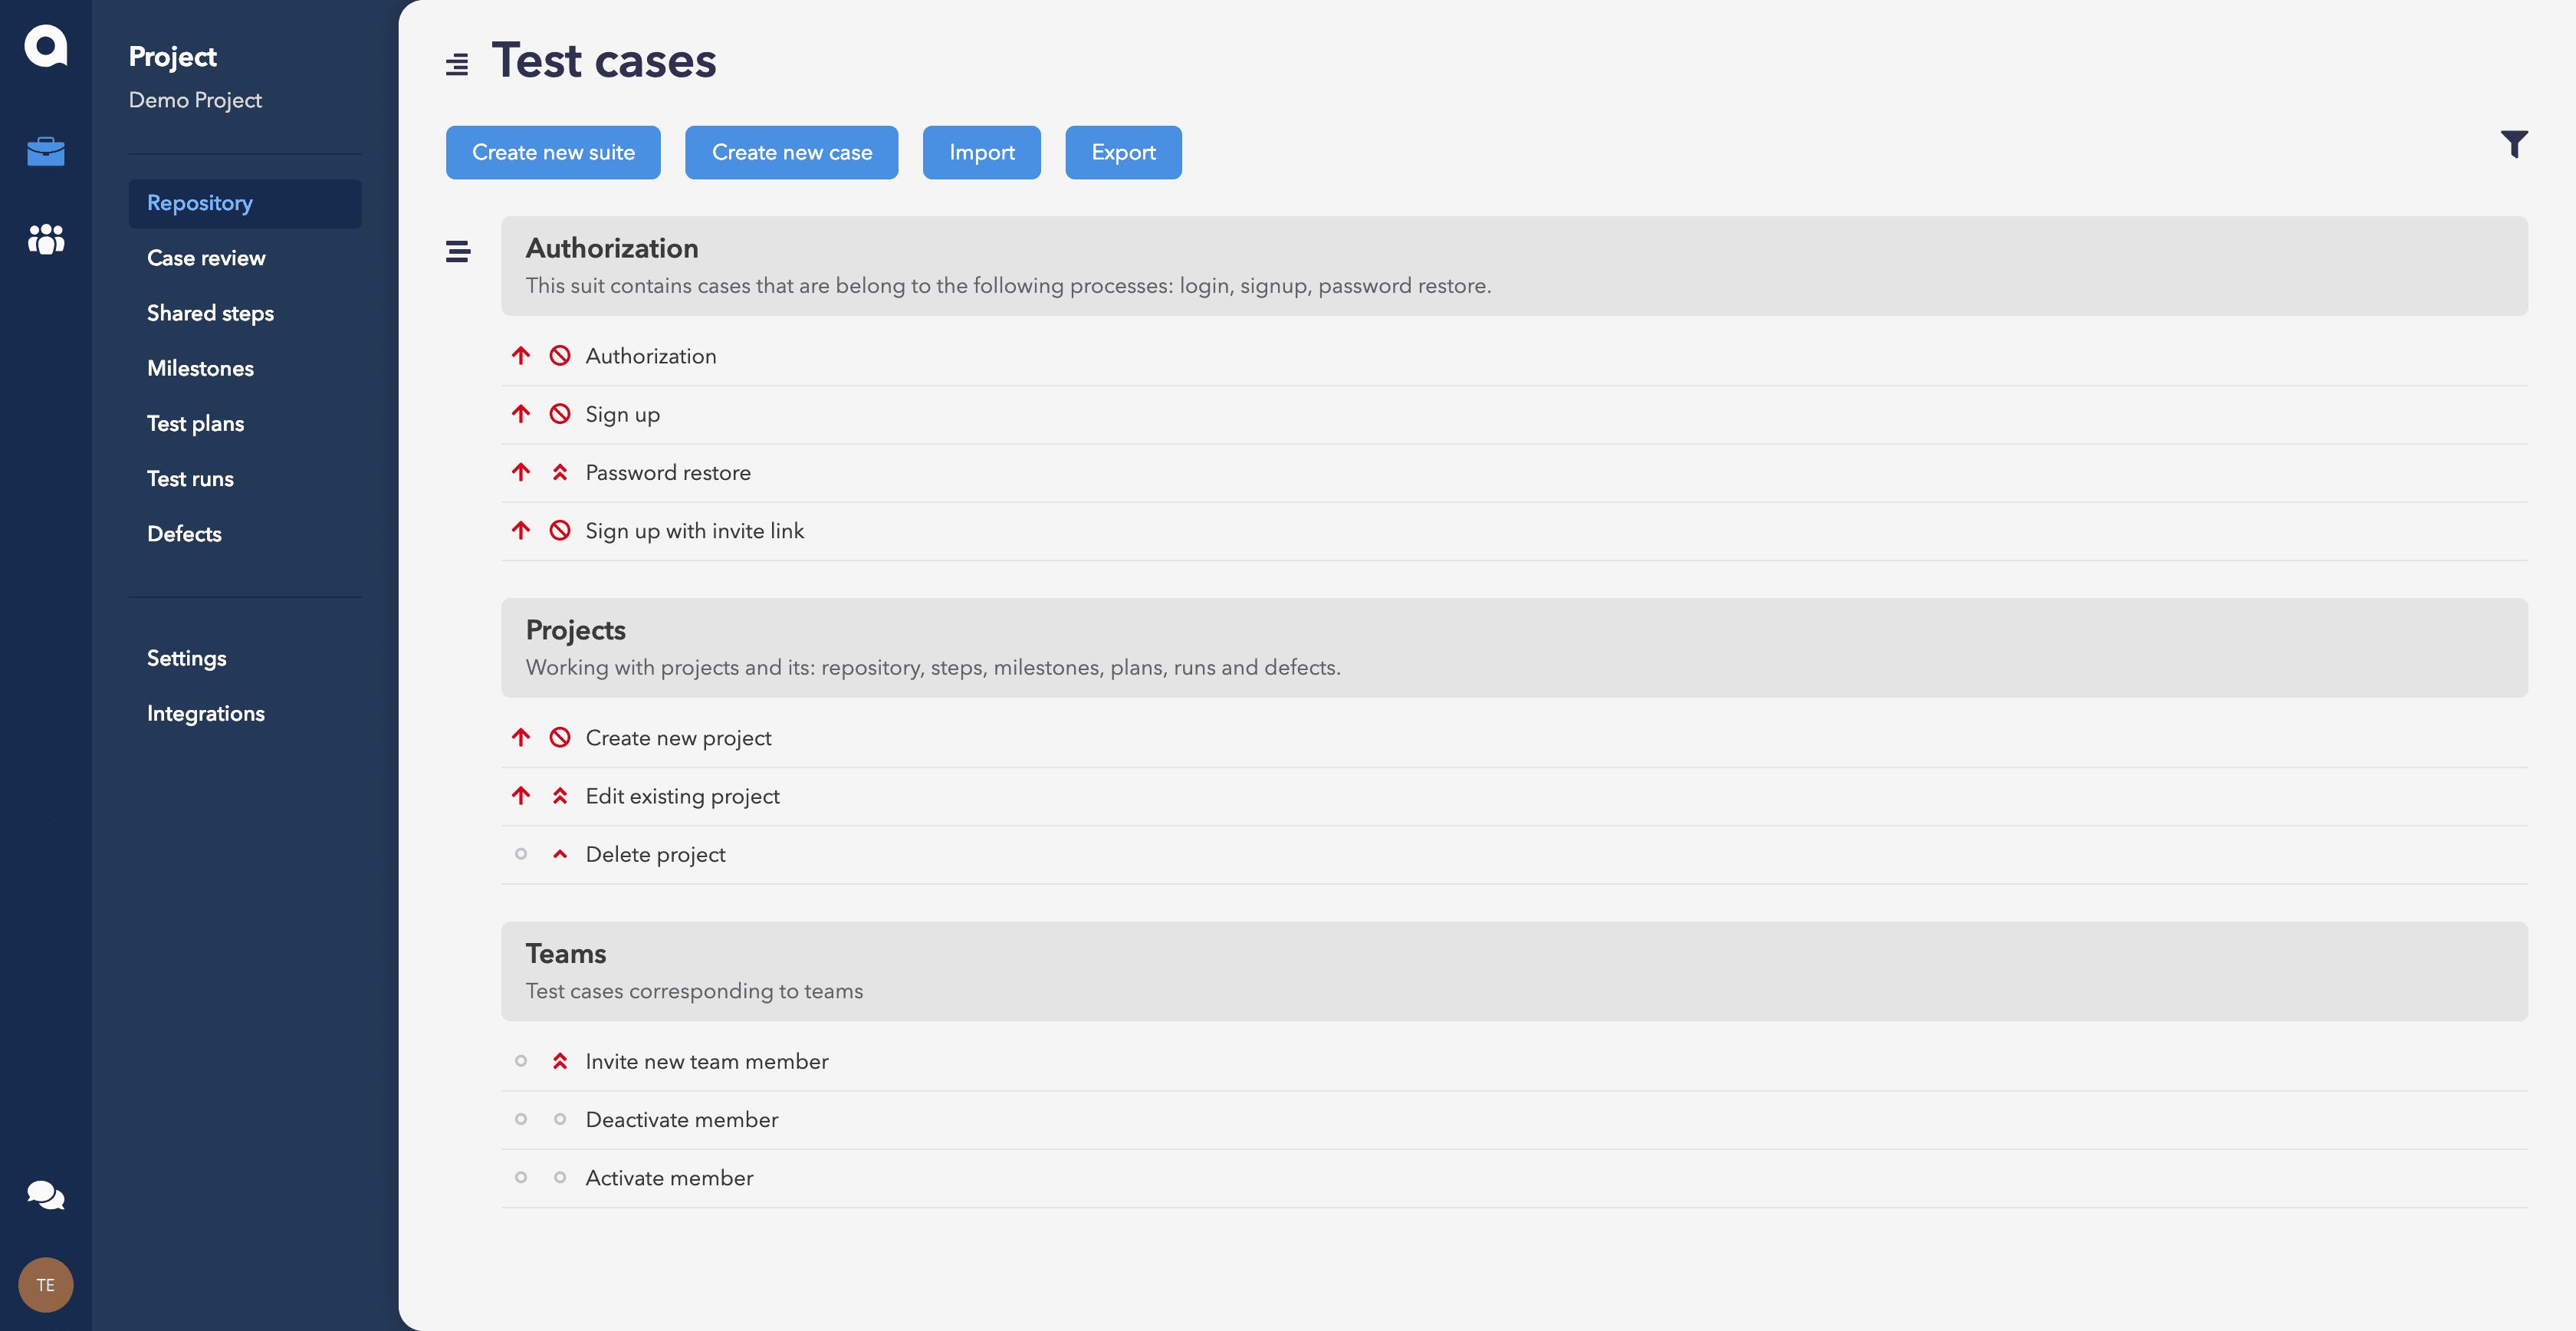Open the Deactivate member case

coord(681,1120)
